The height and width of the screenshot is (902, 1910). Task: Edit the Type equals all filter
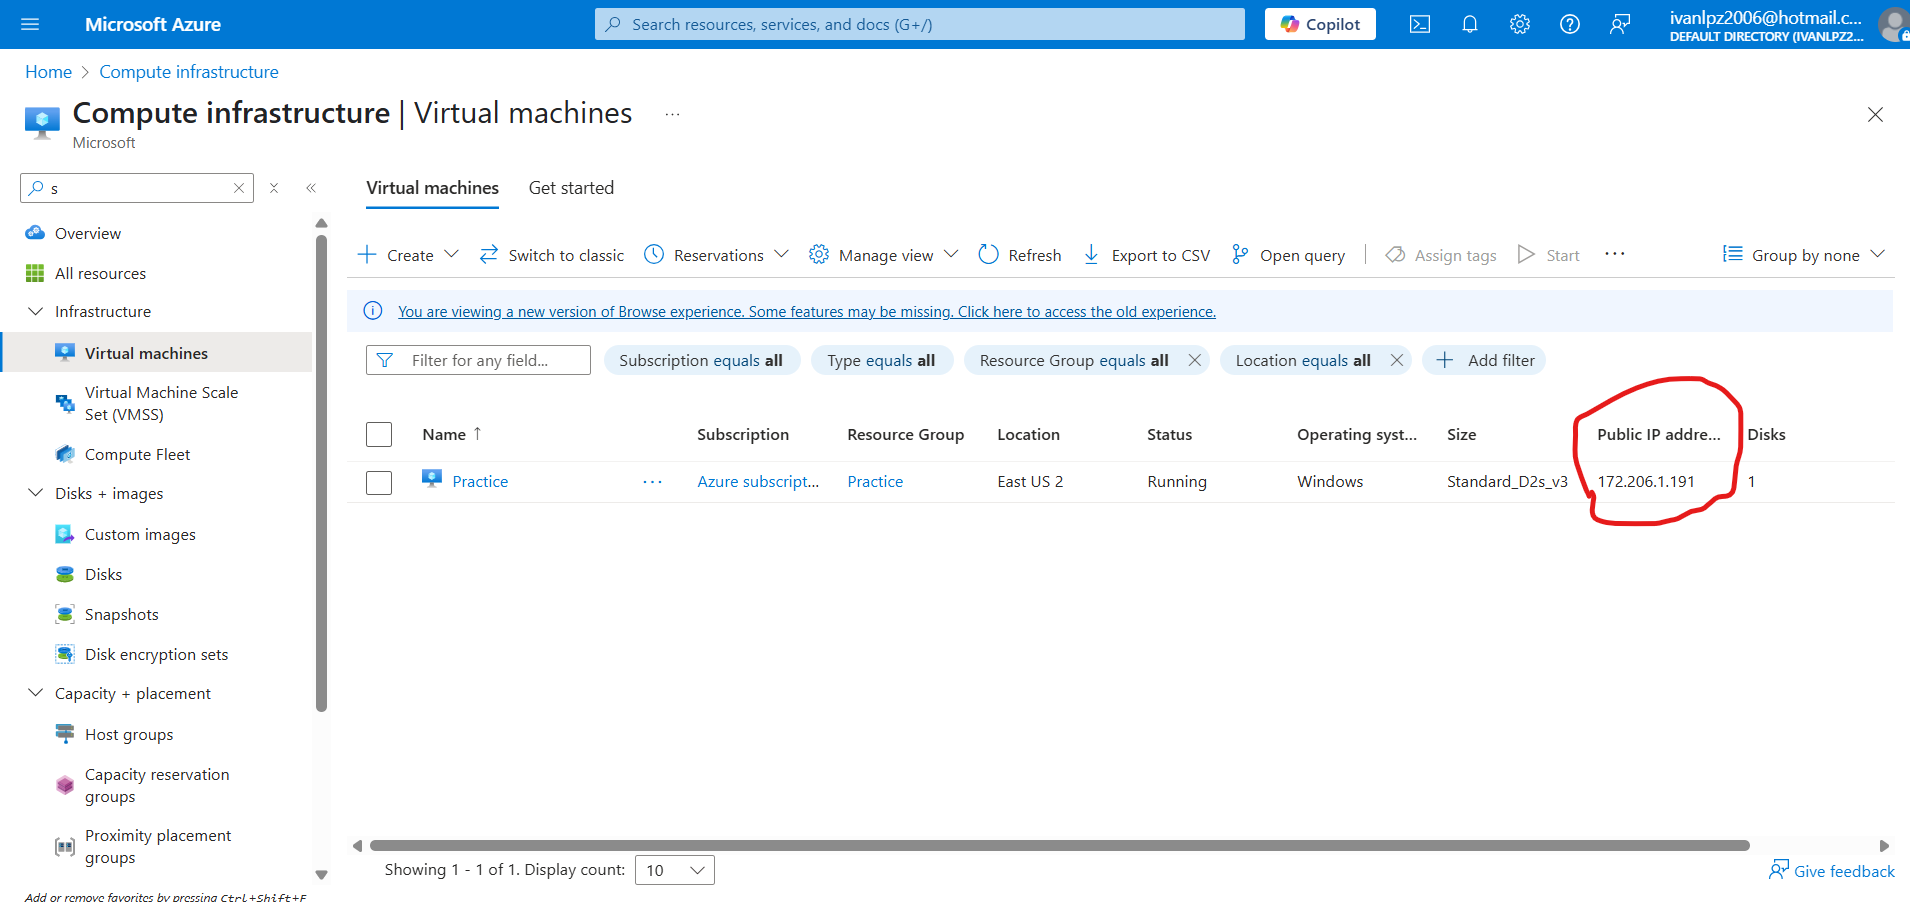[x=882, y=360]
